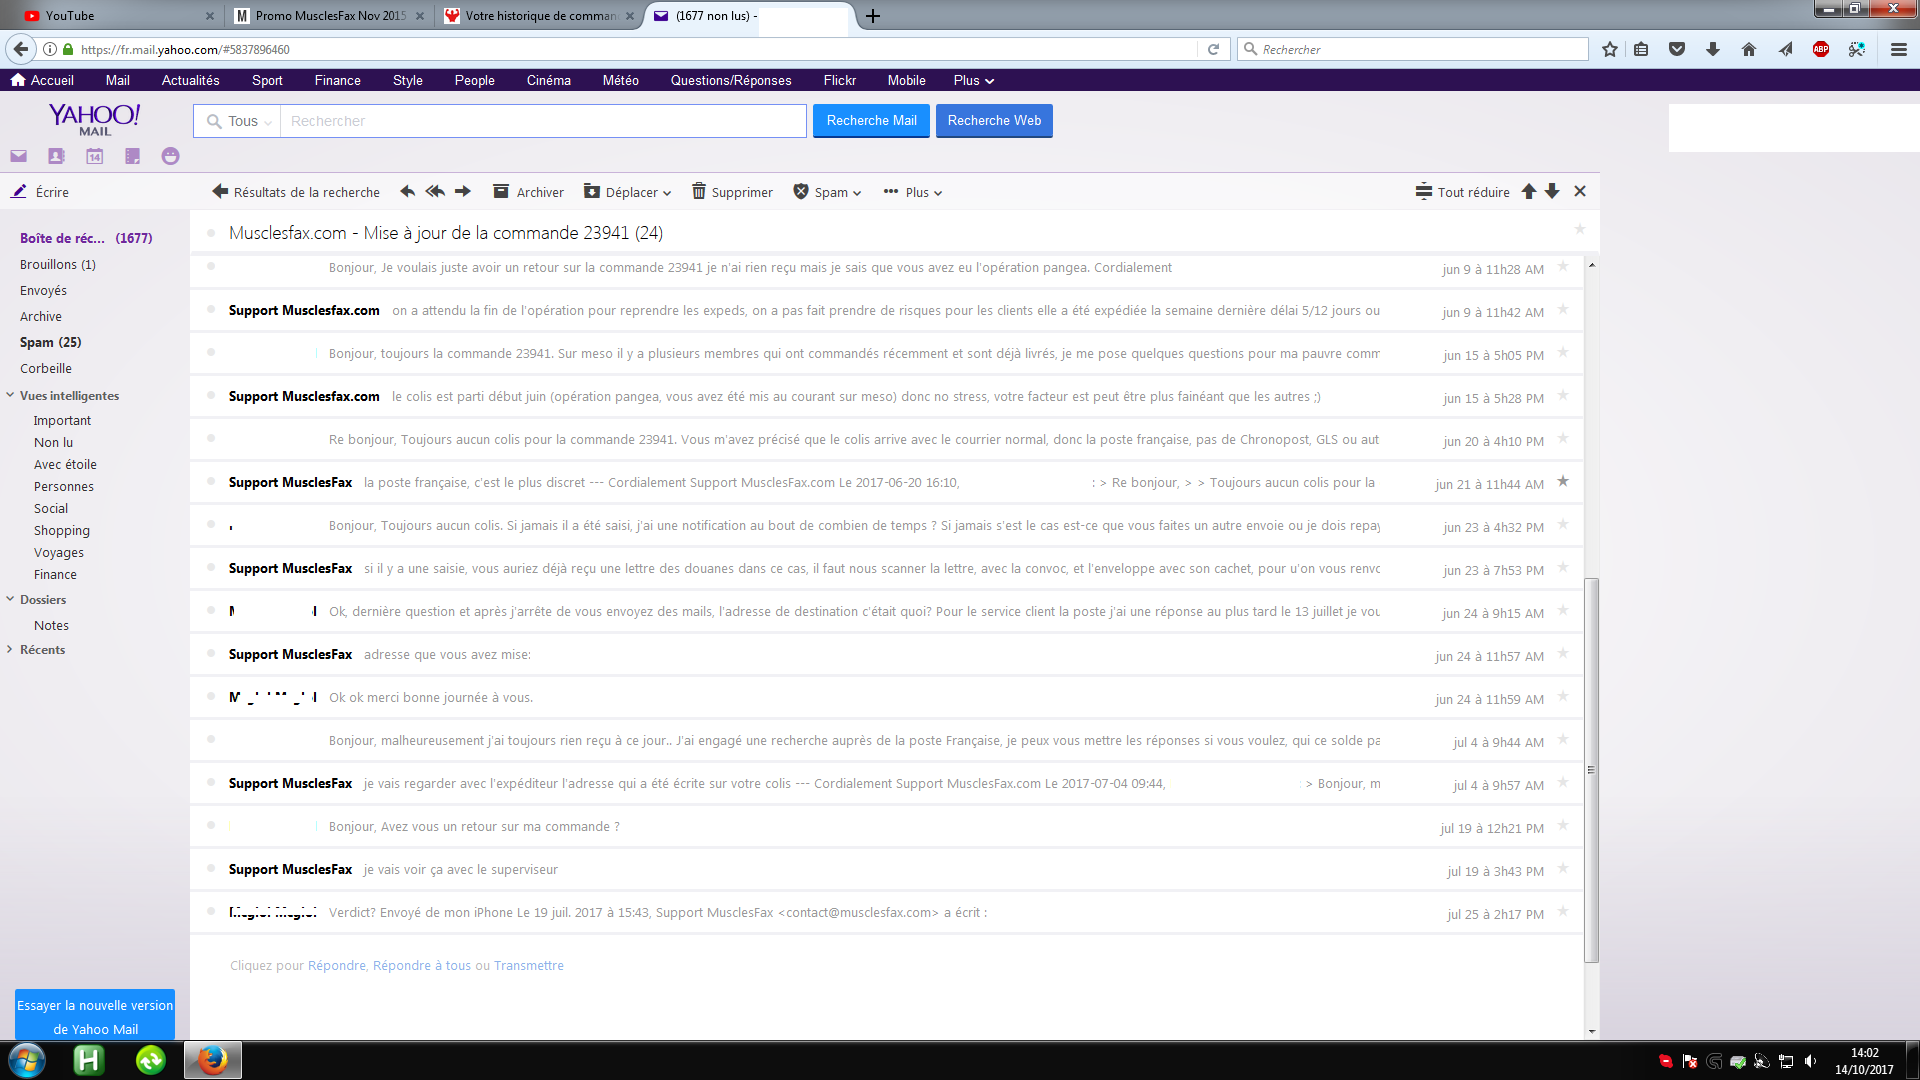Screen dimensions: 1920x1080
Task: Click the Répondre à tous link
Action: 421,966
